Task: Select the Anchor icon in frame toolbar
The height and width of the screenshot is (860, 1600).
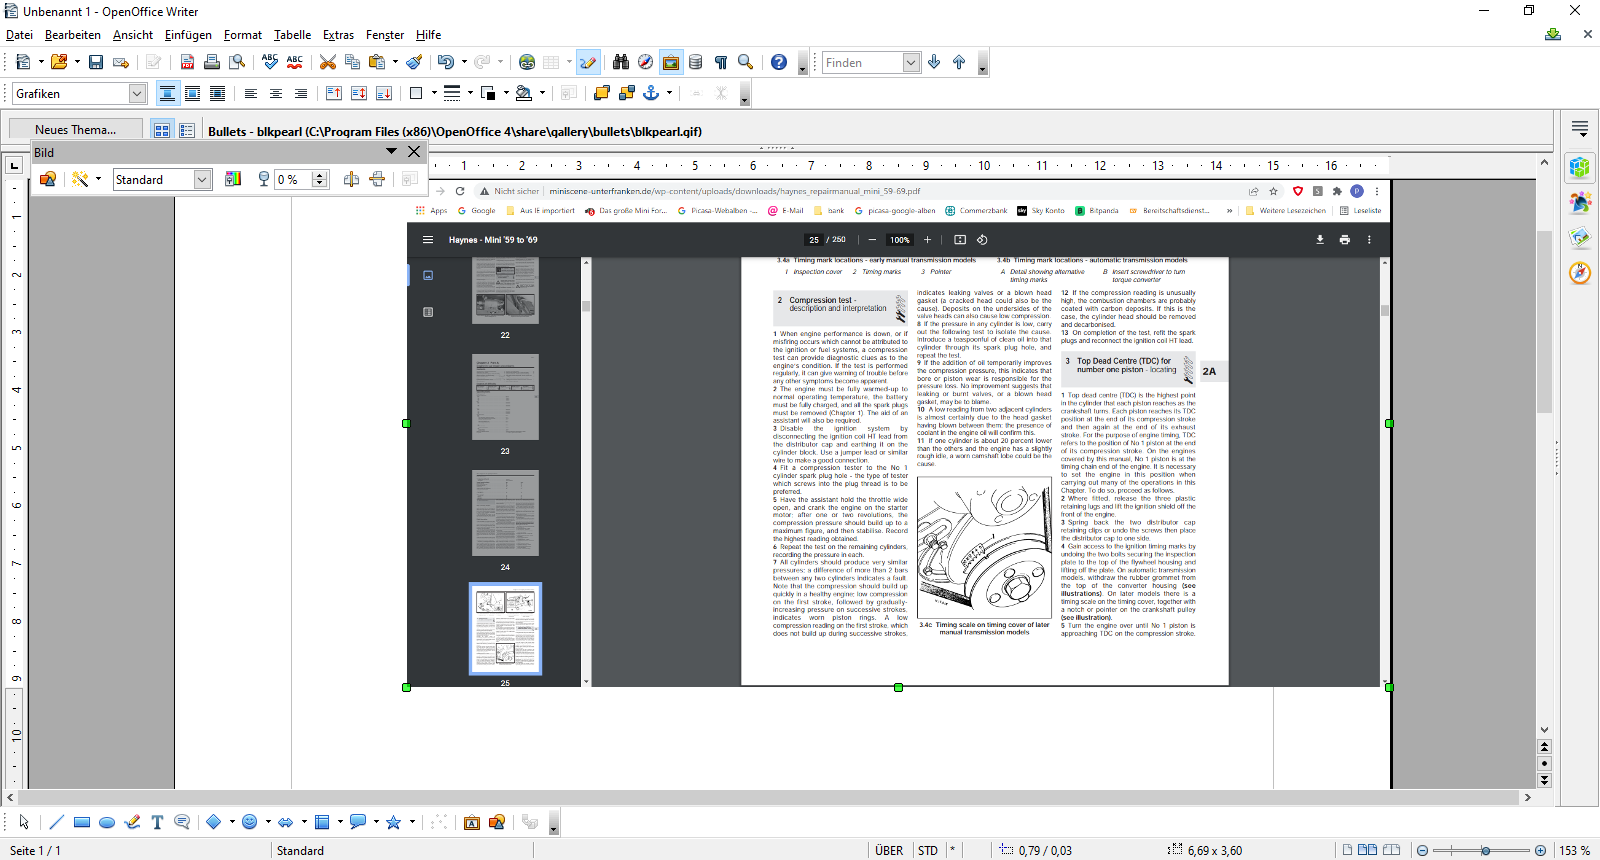Action: click(x=651, y=93)
